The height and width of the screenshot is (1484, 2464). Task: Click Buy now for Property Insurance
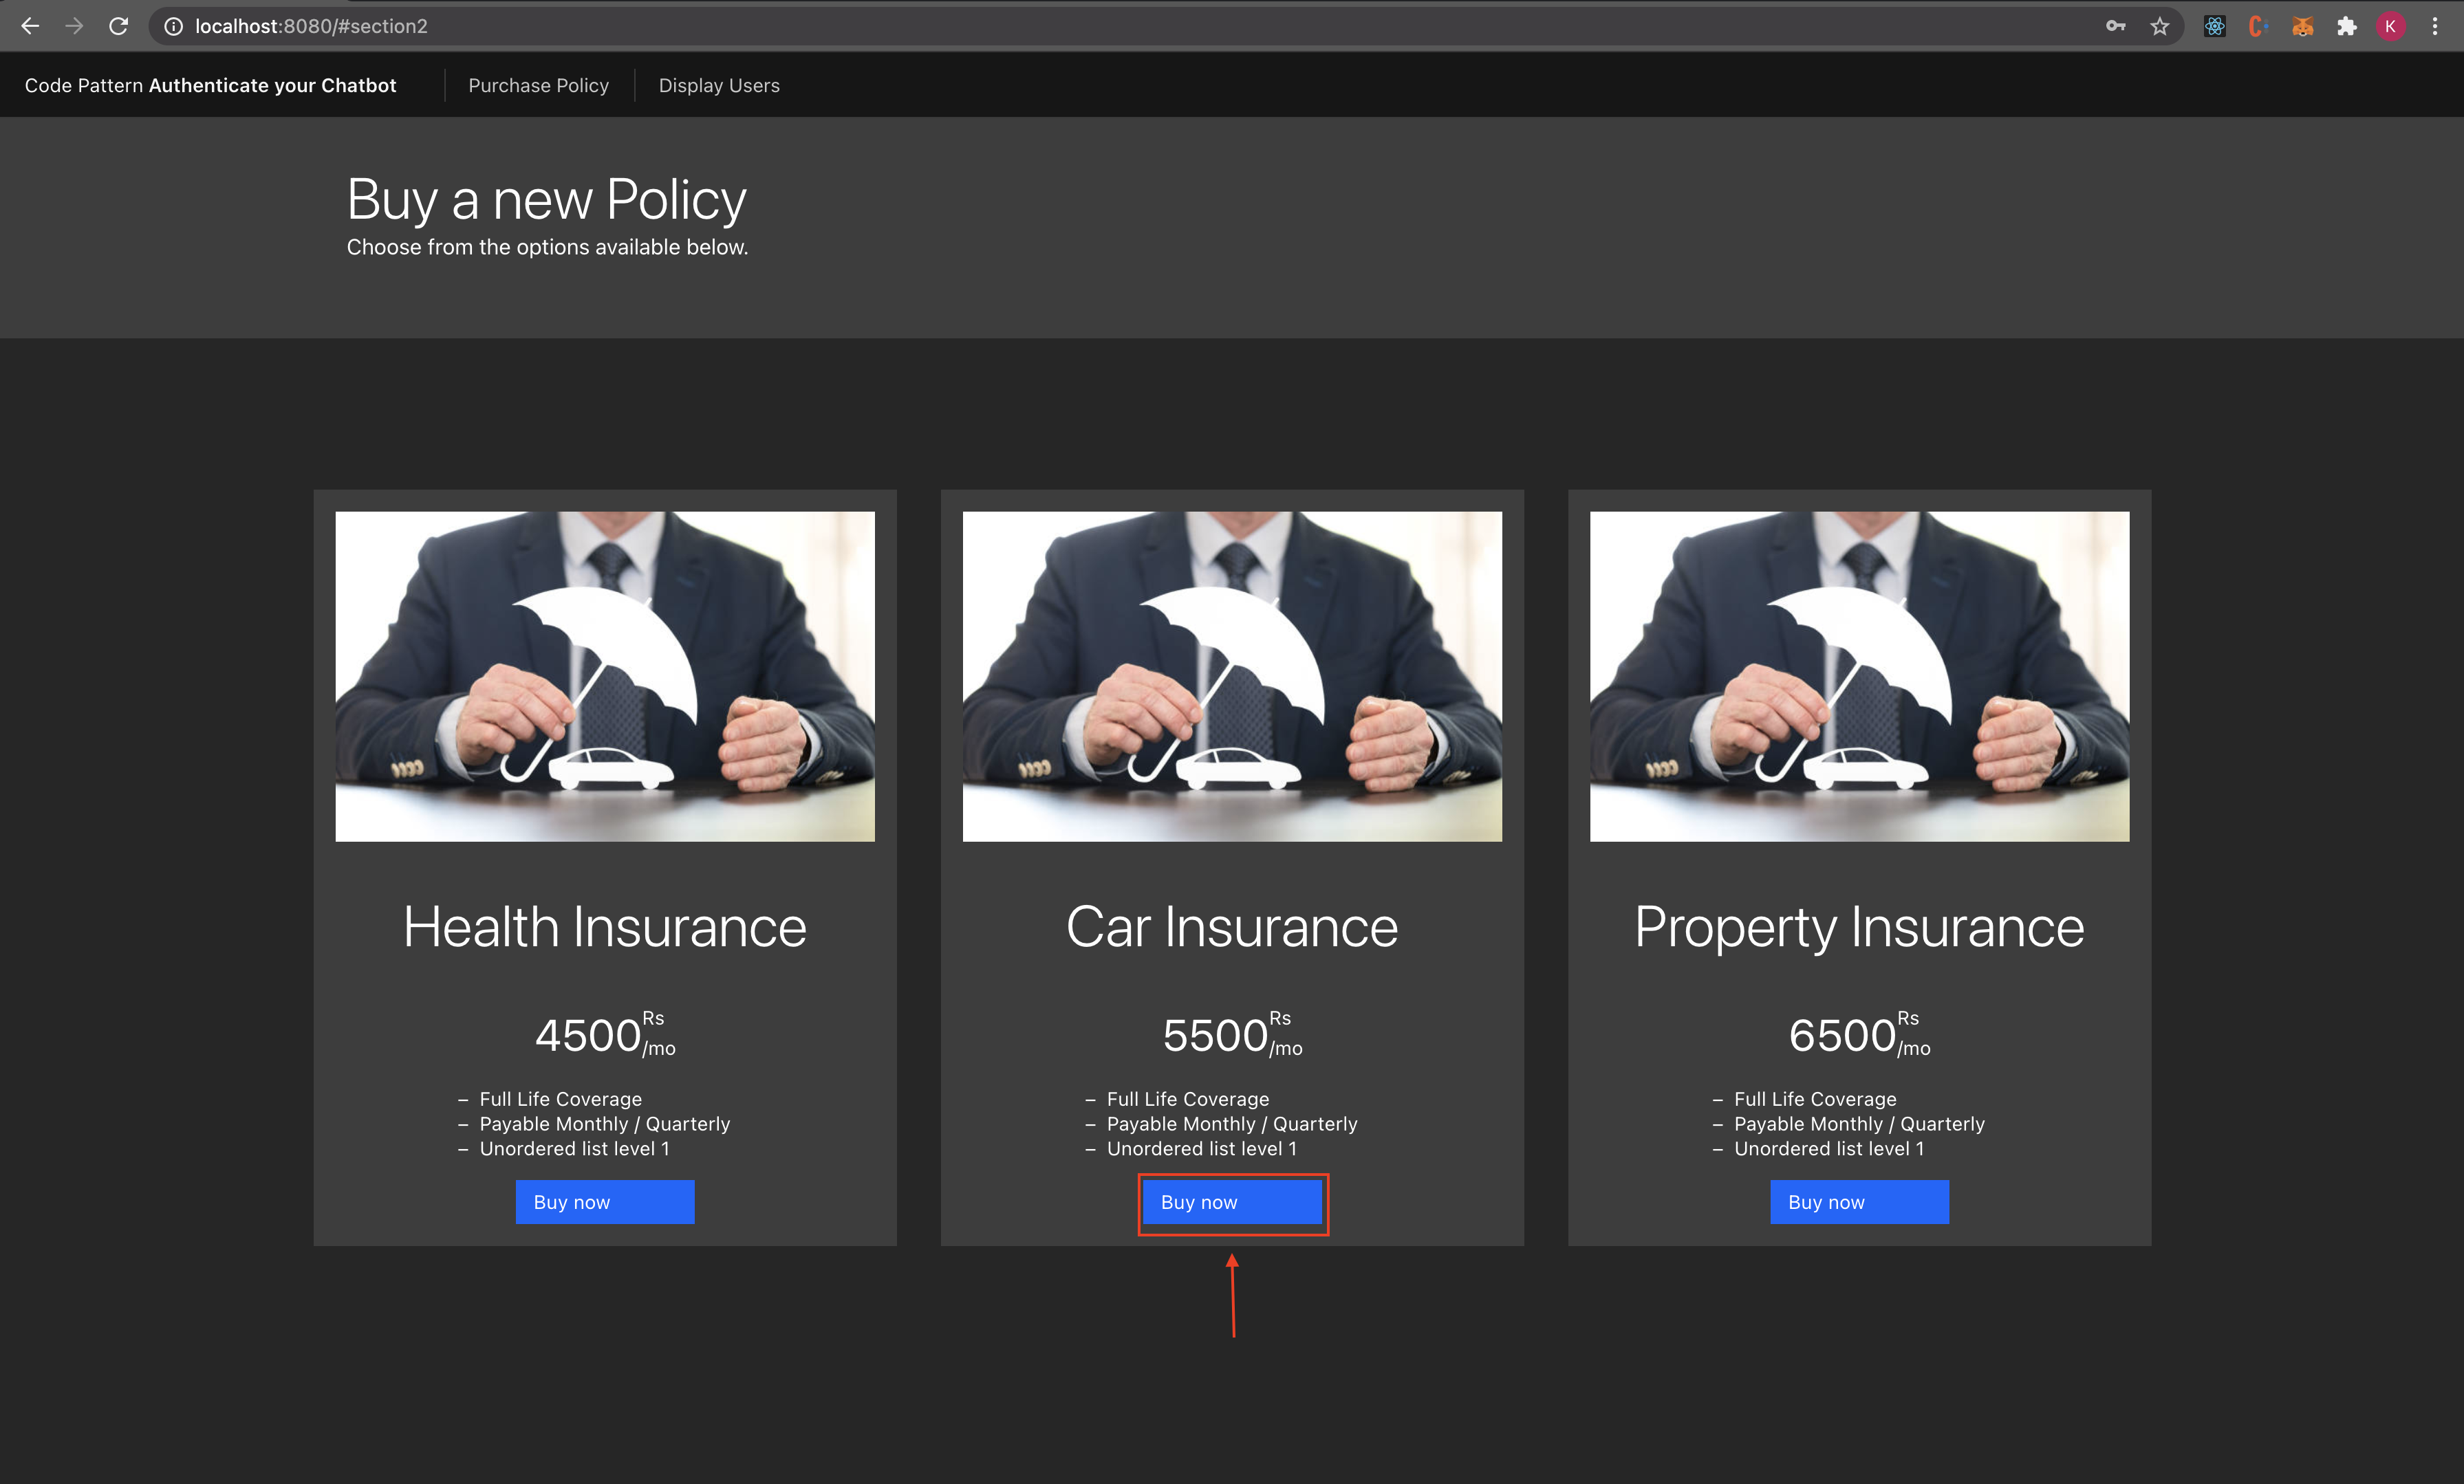[1859, 1201]
